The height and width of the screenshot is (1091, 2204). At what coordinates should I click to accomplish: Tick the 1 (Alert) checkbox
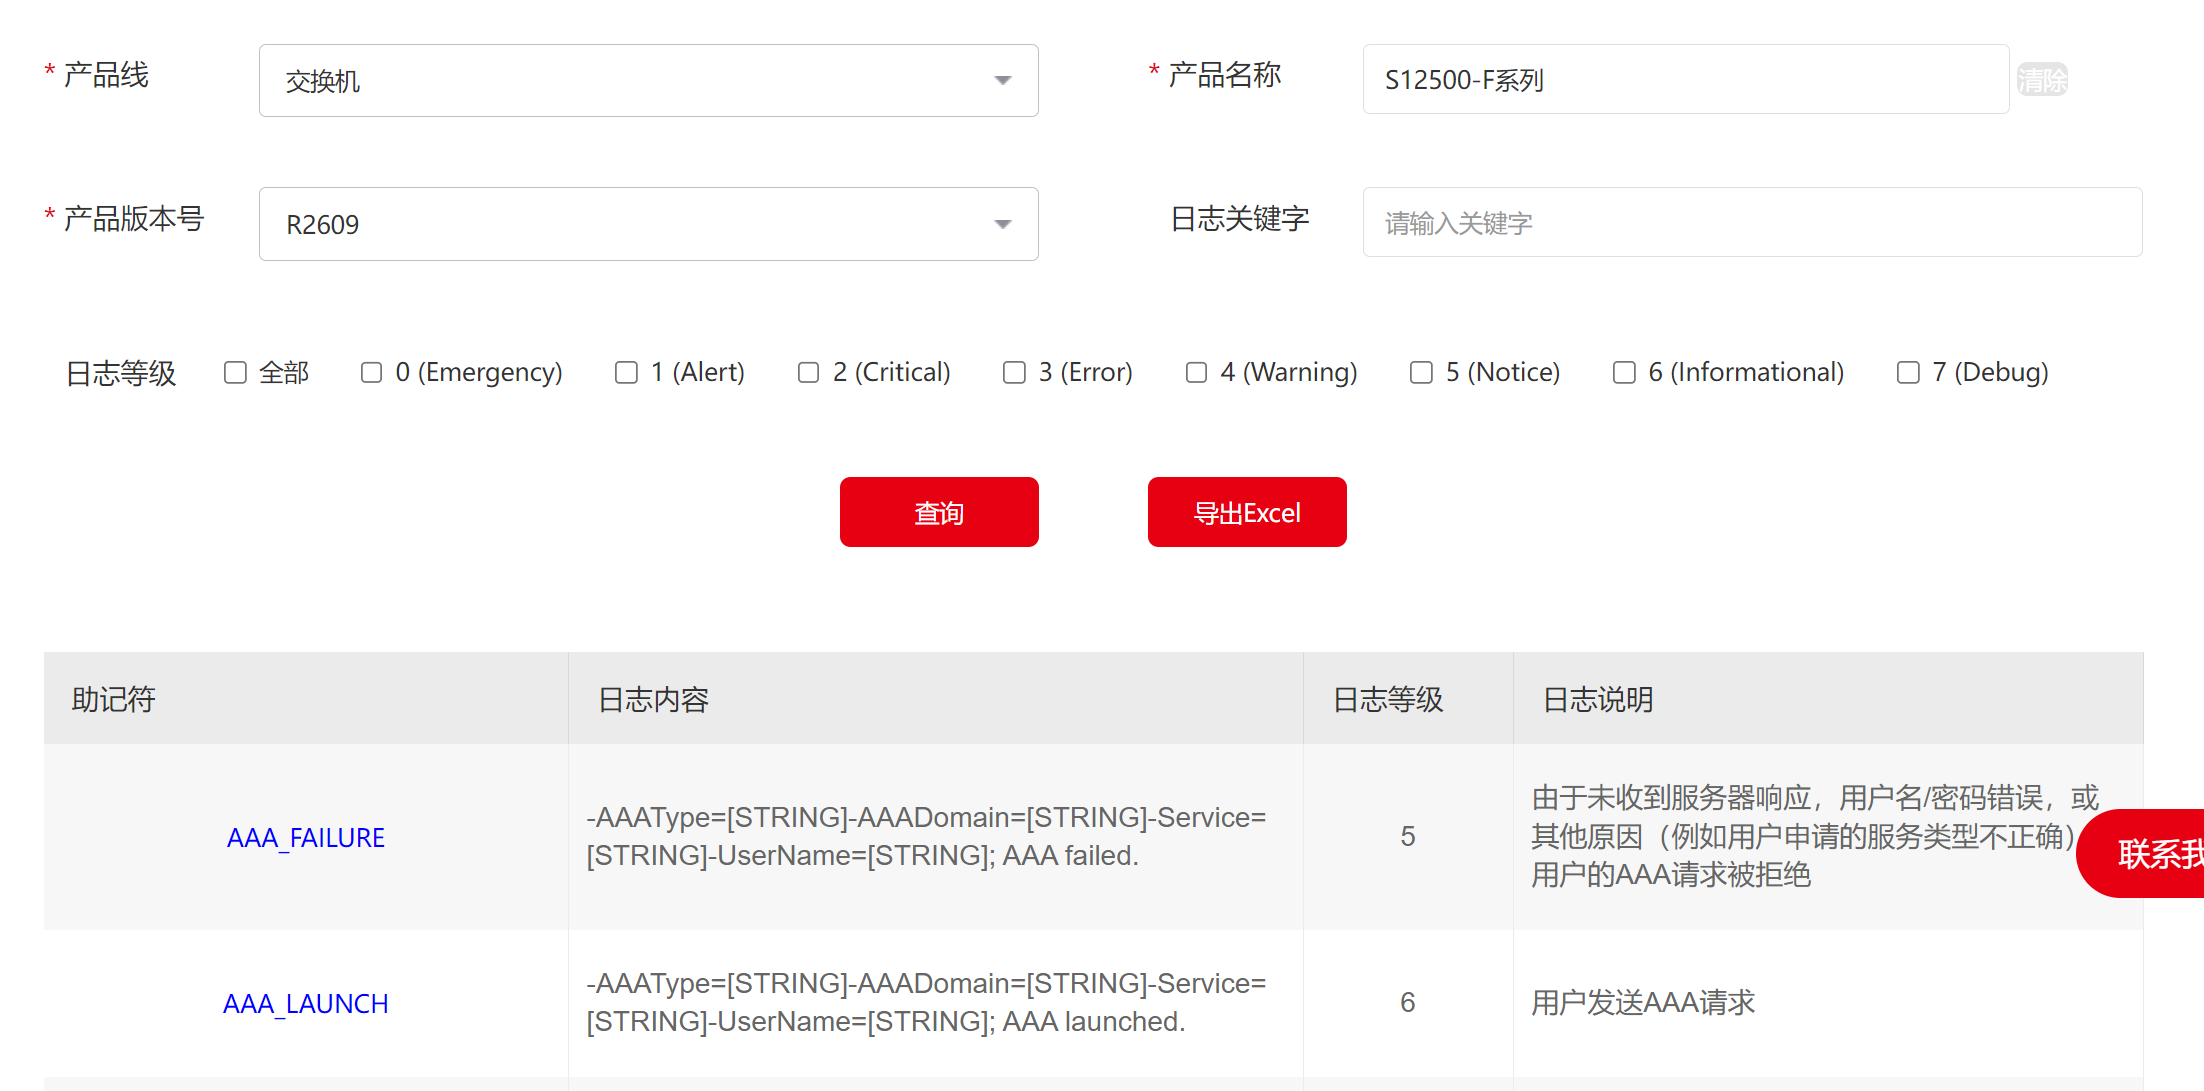[x=627, y=372]
